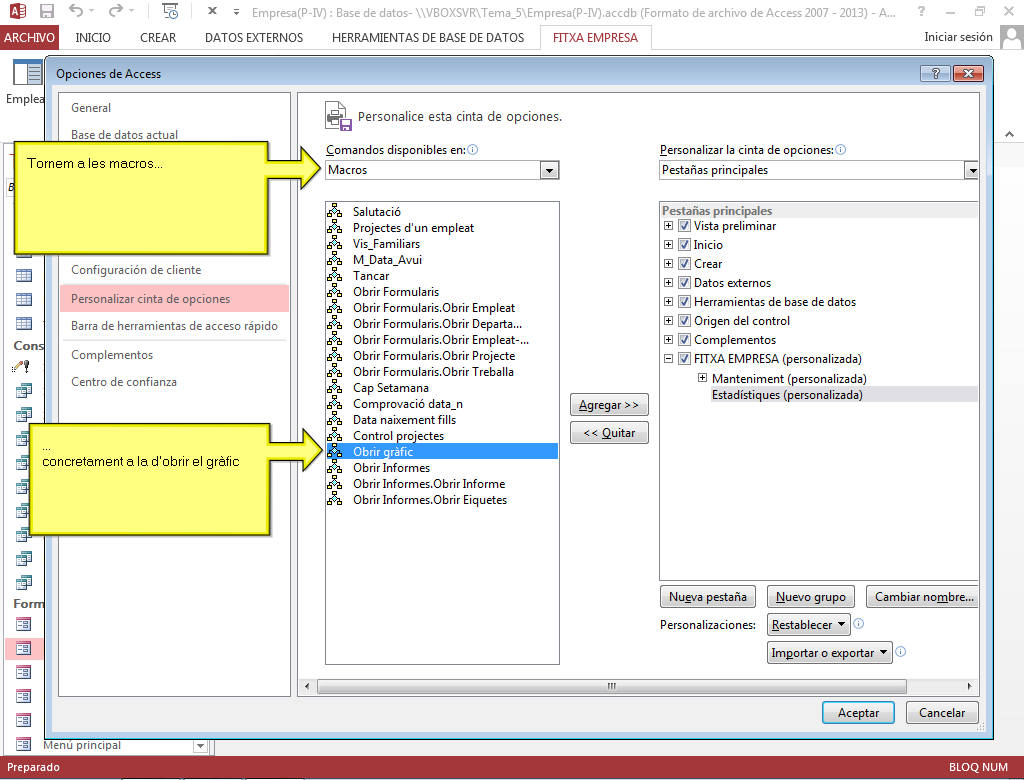This screenshot has height=780, width=1024.
Task: Toggle the Complementos tab checkbox
Action: pos(684,340)
